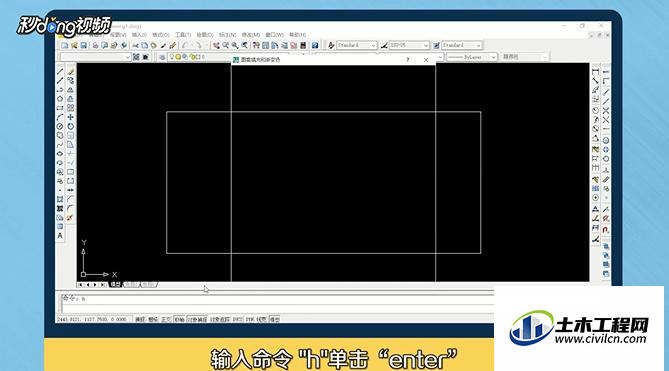The width and height of the screenshot is (669, 371).
Task: Select the Array tool in modify toolbar
Action: point(70,108)
